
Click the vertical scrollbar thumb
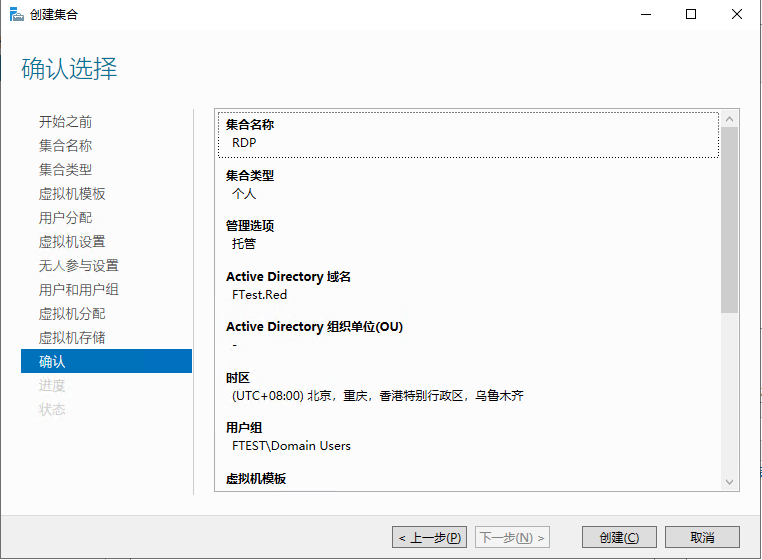click(x=729, y=220)
